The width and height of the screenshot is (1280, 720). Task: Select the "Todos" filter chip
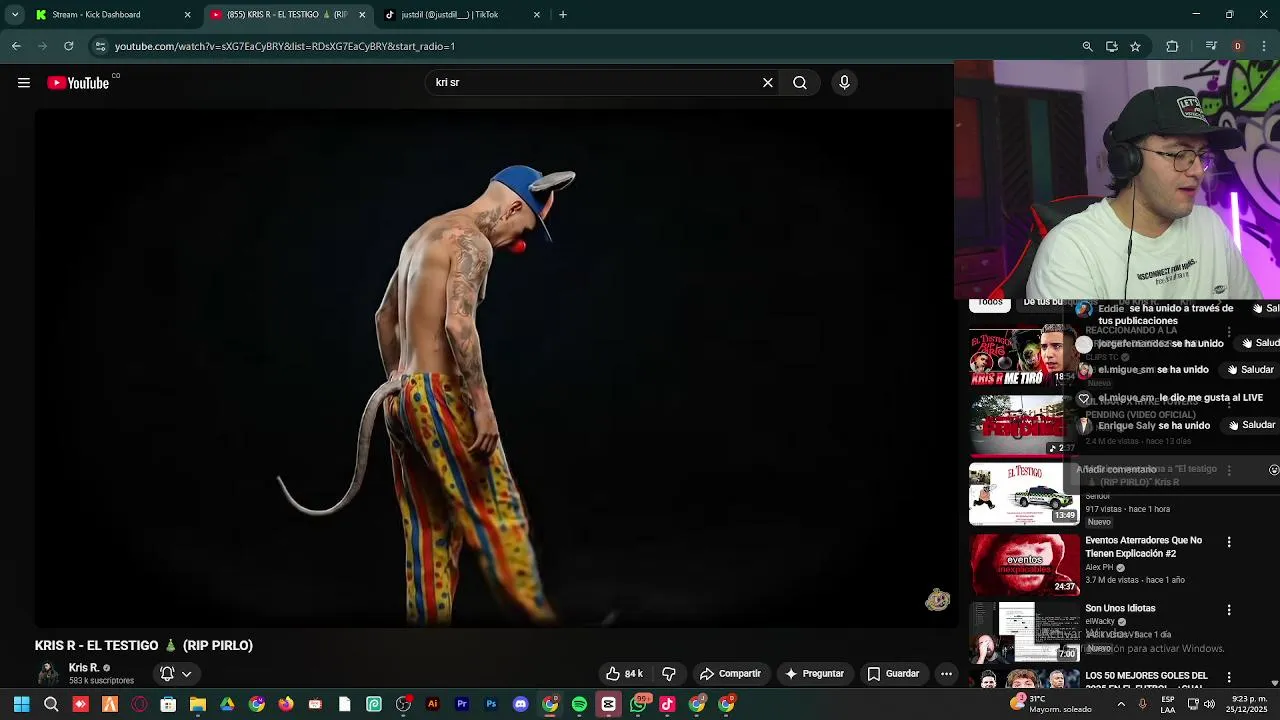pyautogui.click(x=990, y=303)
